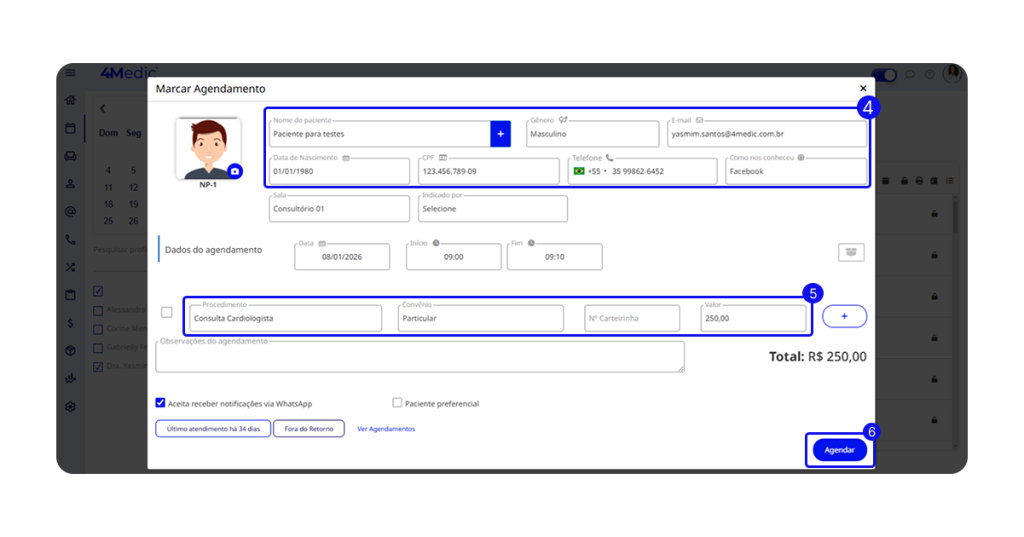The height and width of the screenshot is (537, 1024).
Task: Click the icon button right of Fim time
Action: pos(851,253)
